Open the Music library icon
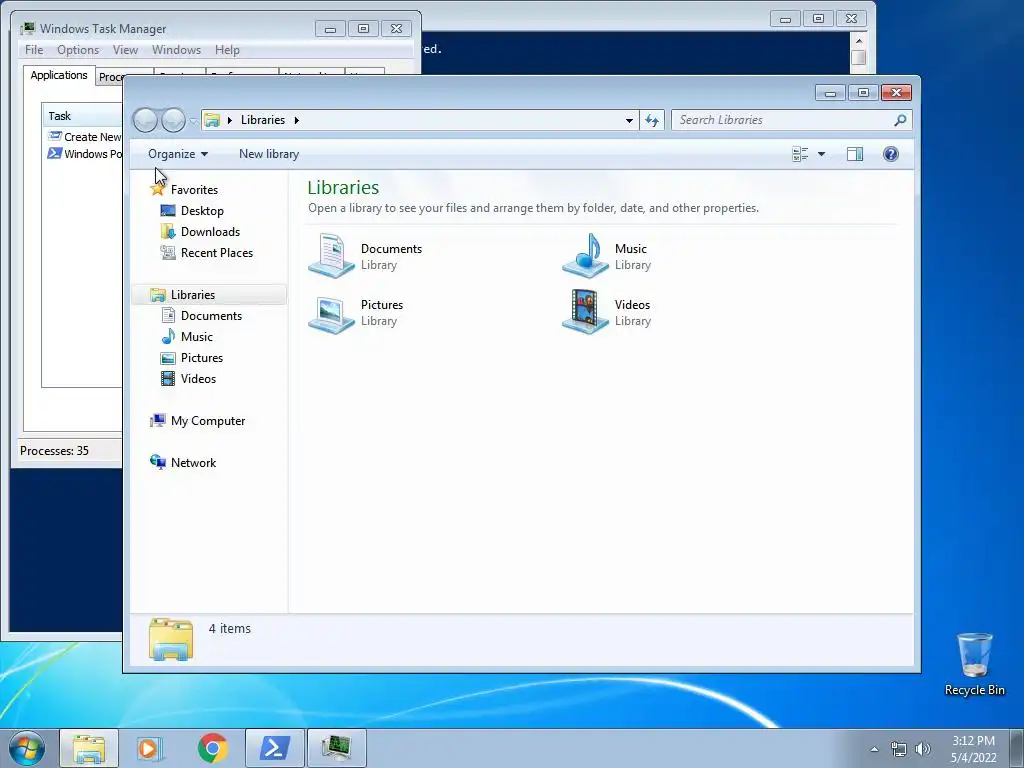 click(x=585, y=255)
